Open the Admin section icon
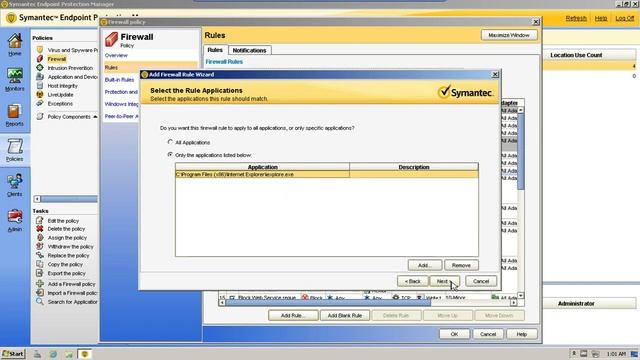Image resolution: width=640 pixels, height=360 pixels. click(x=15, y=217)
